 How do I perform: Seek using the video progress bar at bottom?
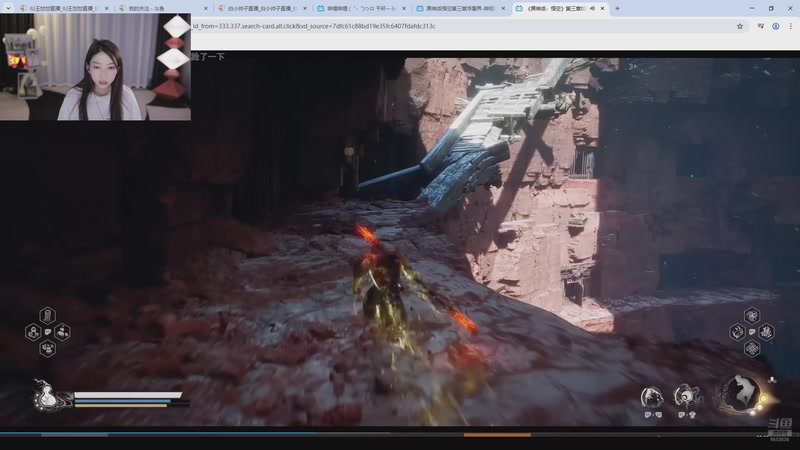click(x=400, y=435)
